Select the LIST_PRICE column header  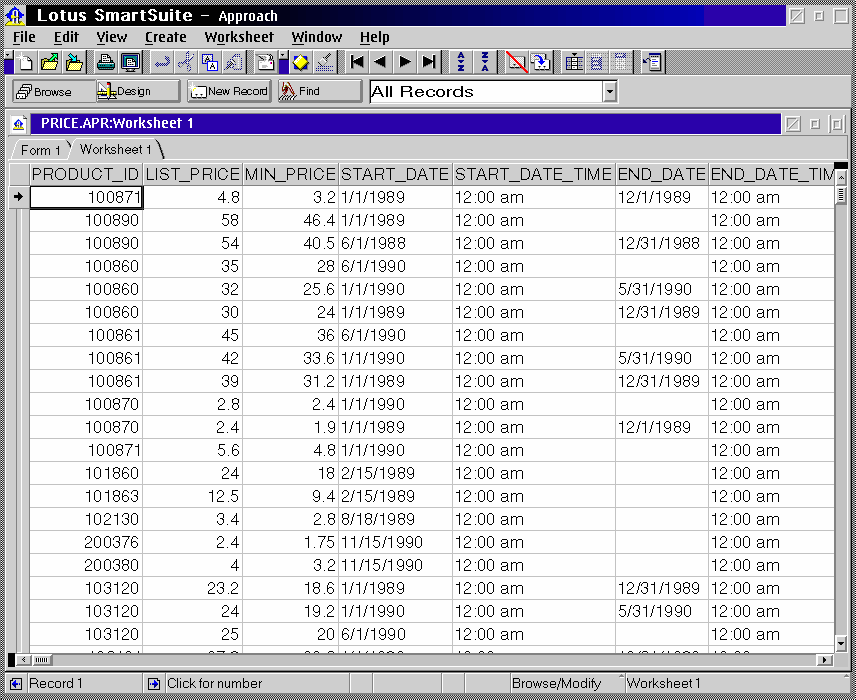(193, 175)
